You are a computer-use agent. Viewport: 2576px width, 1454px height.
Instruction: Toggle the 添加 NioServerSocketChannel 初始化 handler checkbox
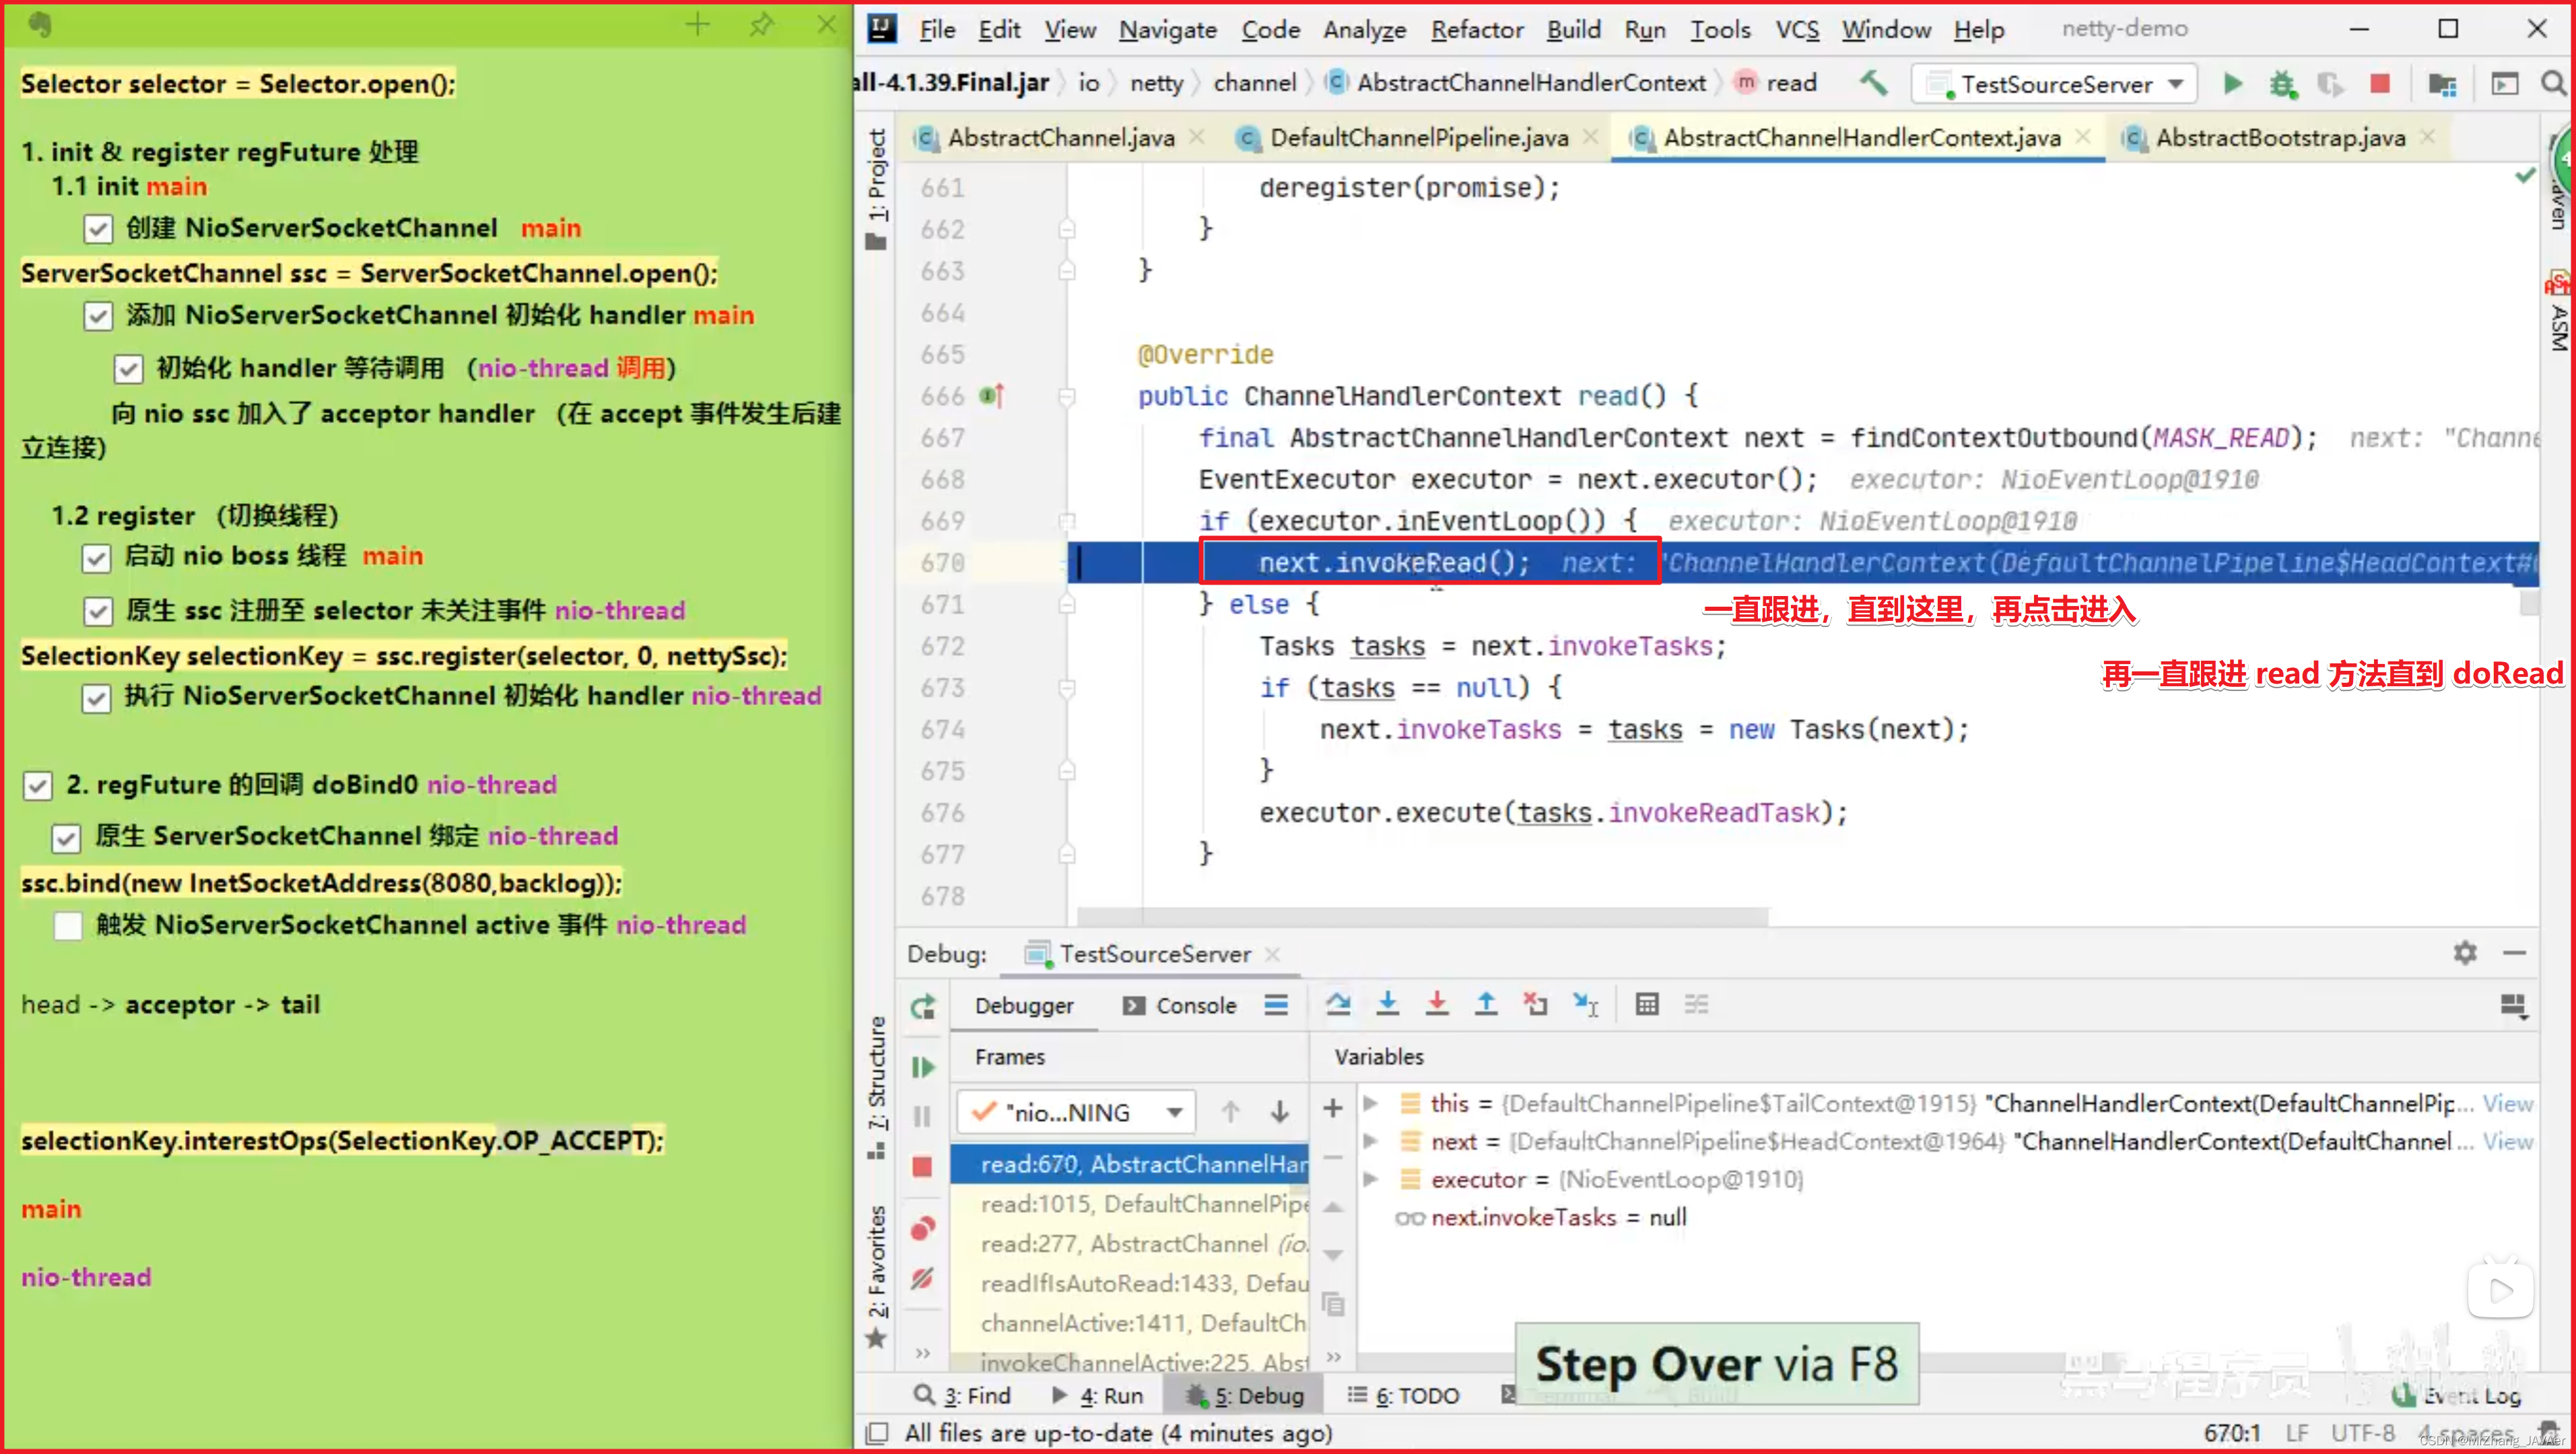pyautogui.click(x=98, y=317)
